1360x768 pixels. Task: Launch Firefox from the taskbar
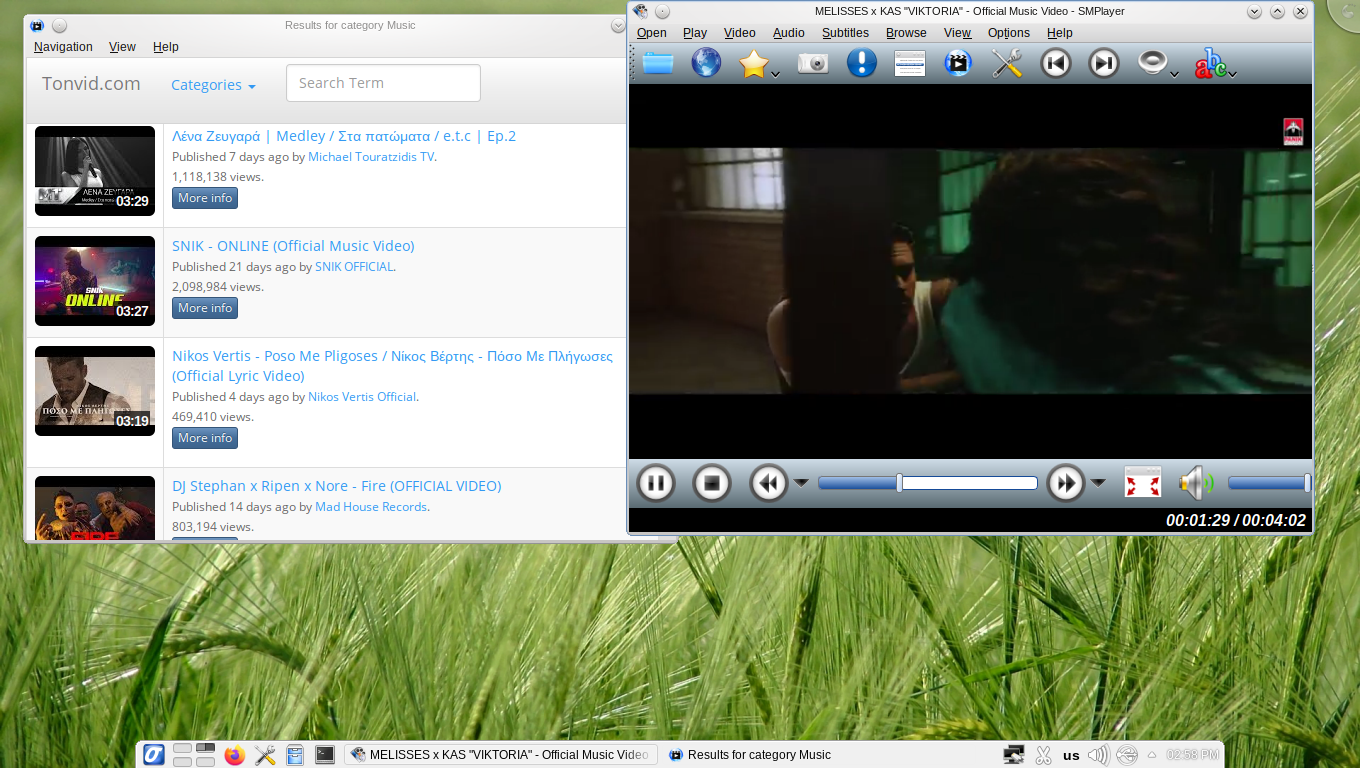(x=235, y=755)
